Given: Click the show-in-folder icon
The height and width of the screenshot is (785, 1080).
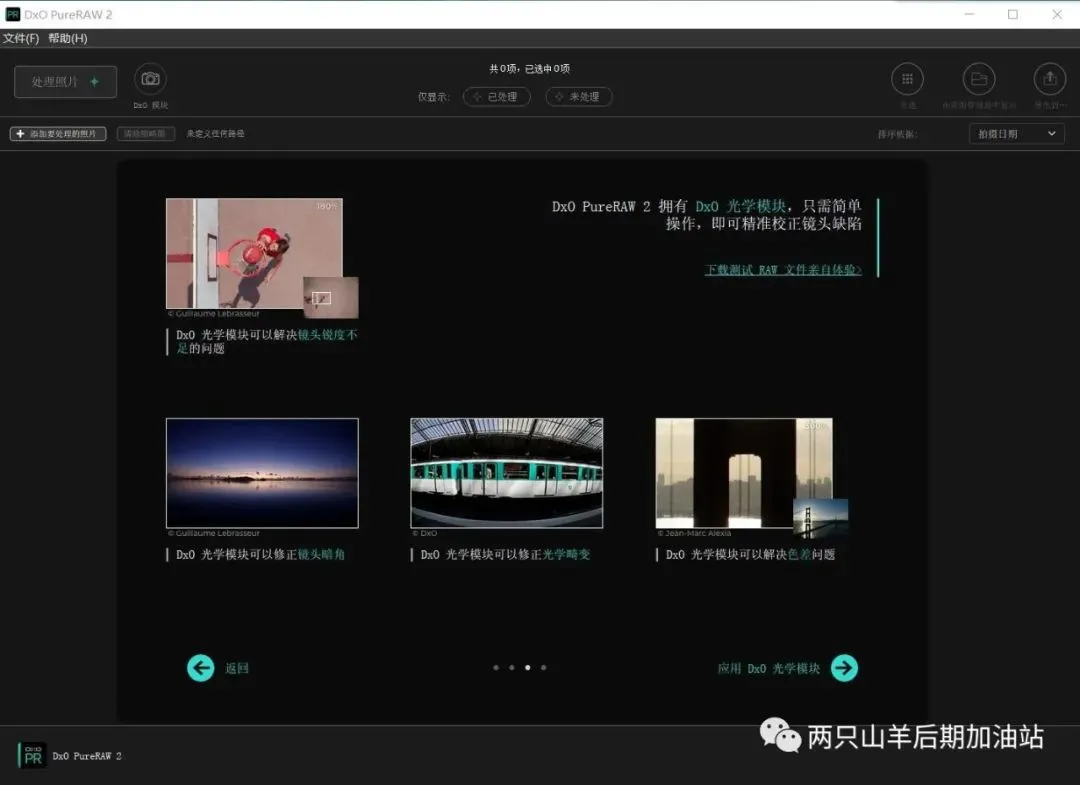Looking at the screenshot, I should click(x=979, y=79).
